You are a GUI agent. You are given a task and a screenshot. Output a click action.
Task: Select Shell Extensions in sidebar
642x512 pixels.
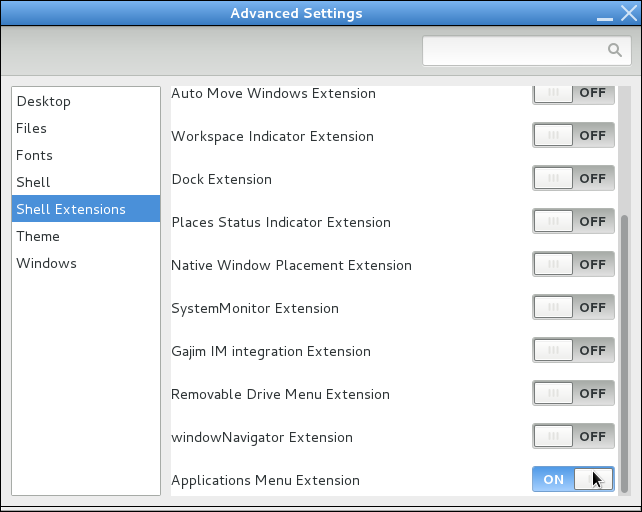[86, 209]
